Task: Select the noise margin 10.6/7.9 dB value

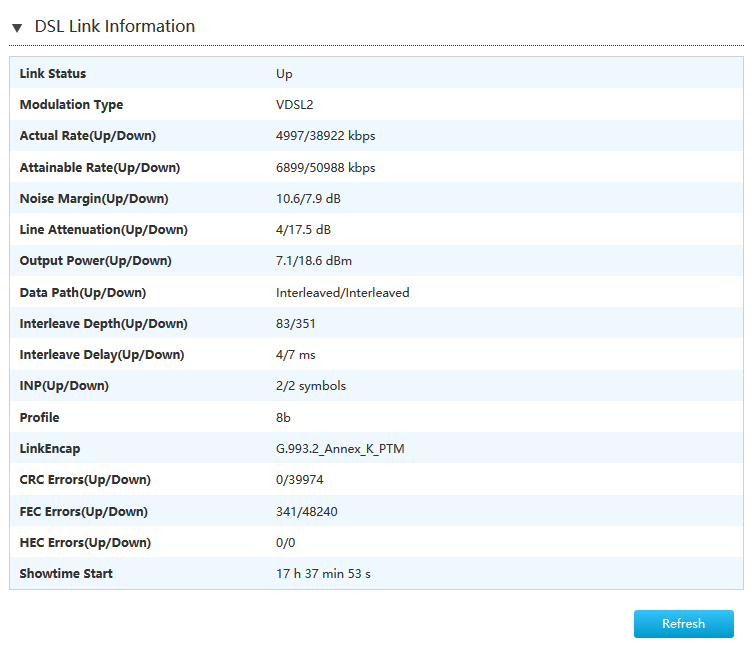Action: (308, 199)
